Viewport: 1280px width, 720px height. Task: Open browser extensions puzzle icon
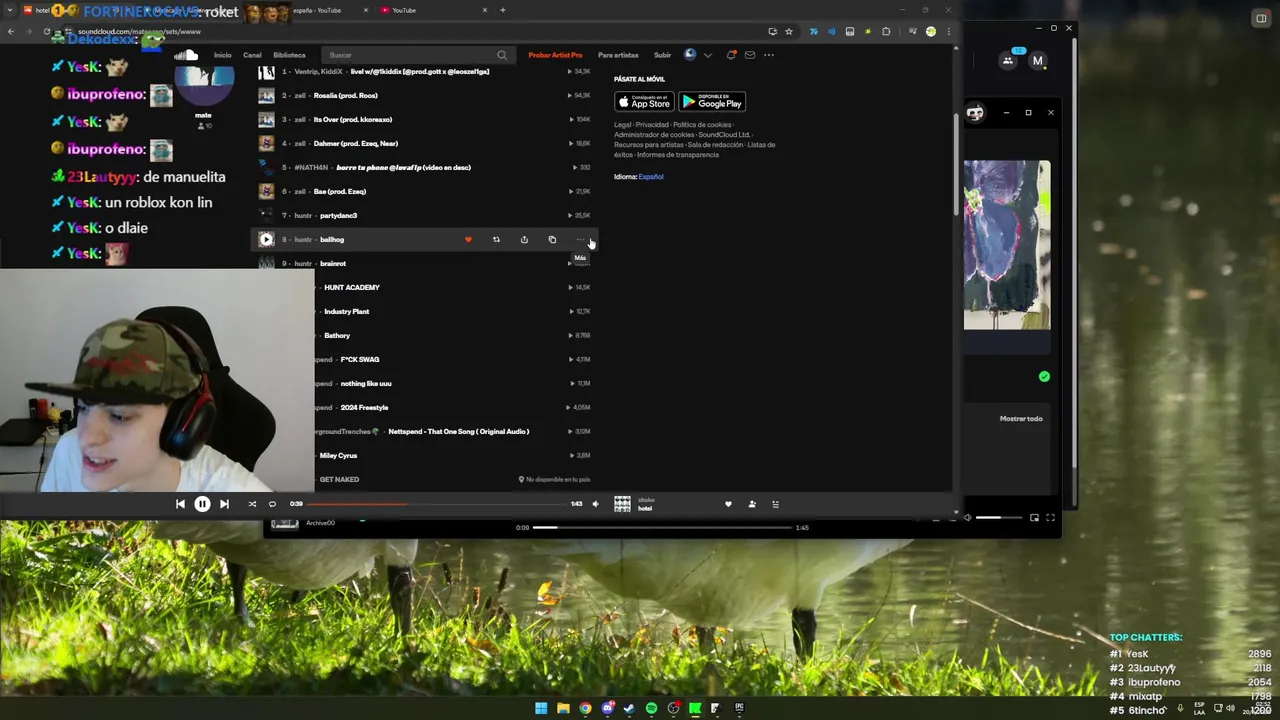pos(886,32)
